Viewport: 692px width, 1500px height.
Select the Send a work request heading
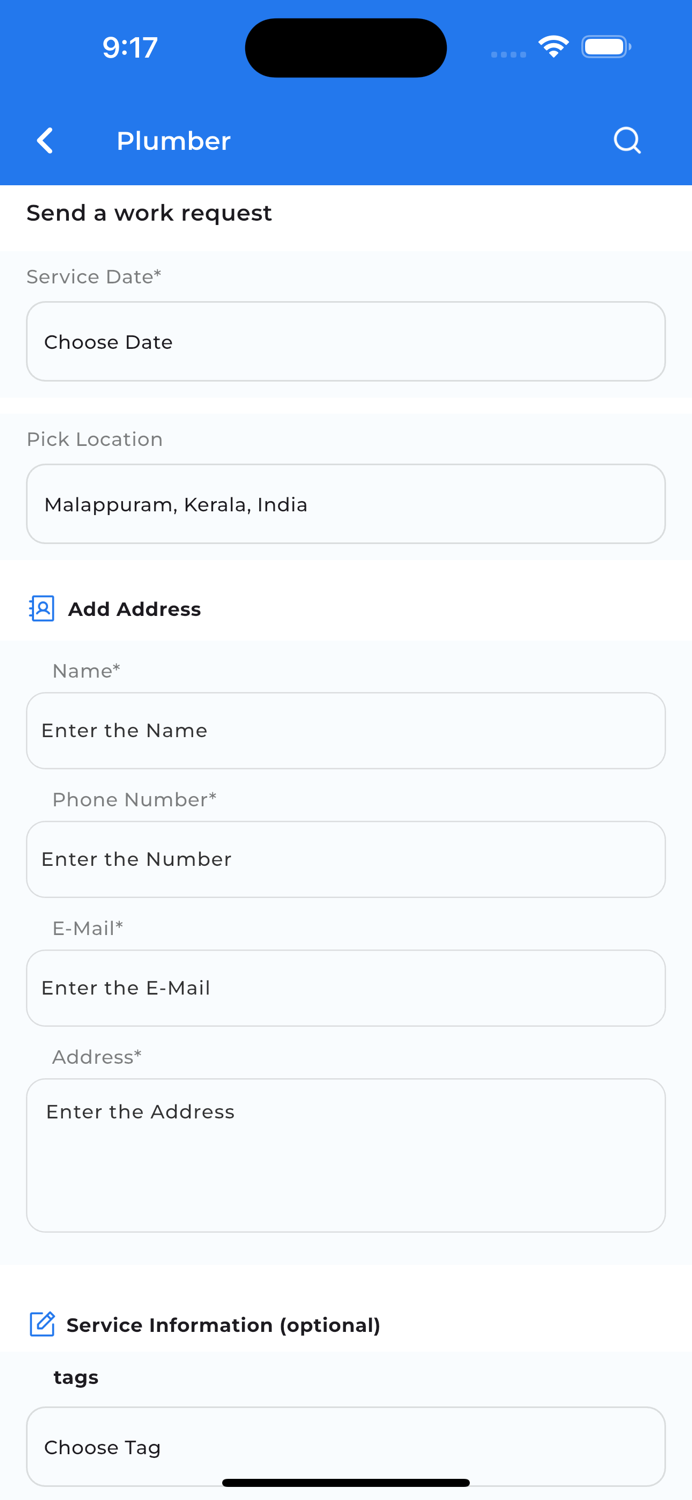[148, 213]
